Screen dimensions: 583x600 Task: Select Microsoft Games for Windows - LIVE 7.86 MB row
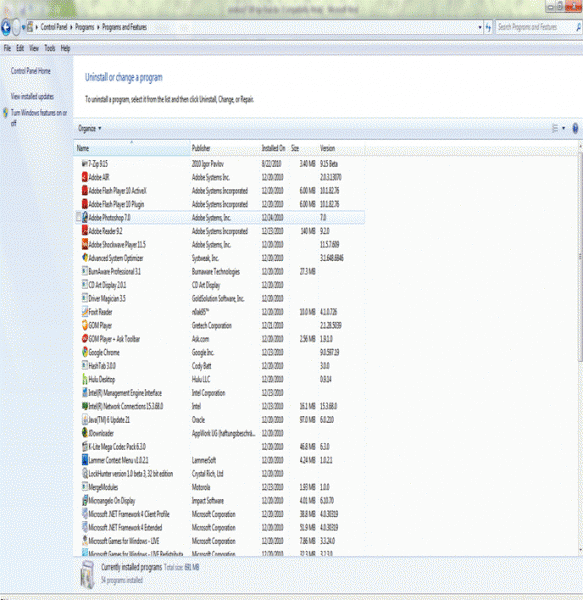(x=219, y=541)
